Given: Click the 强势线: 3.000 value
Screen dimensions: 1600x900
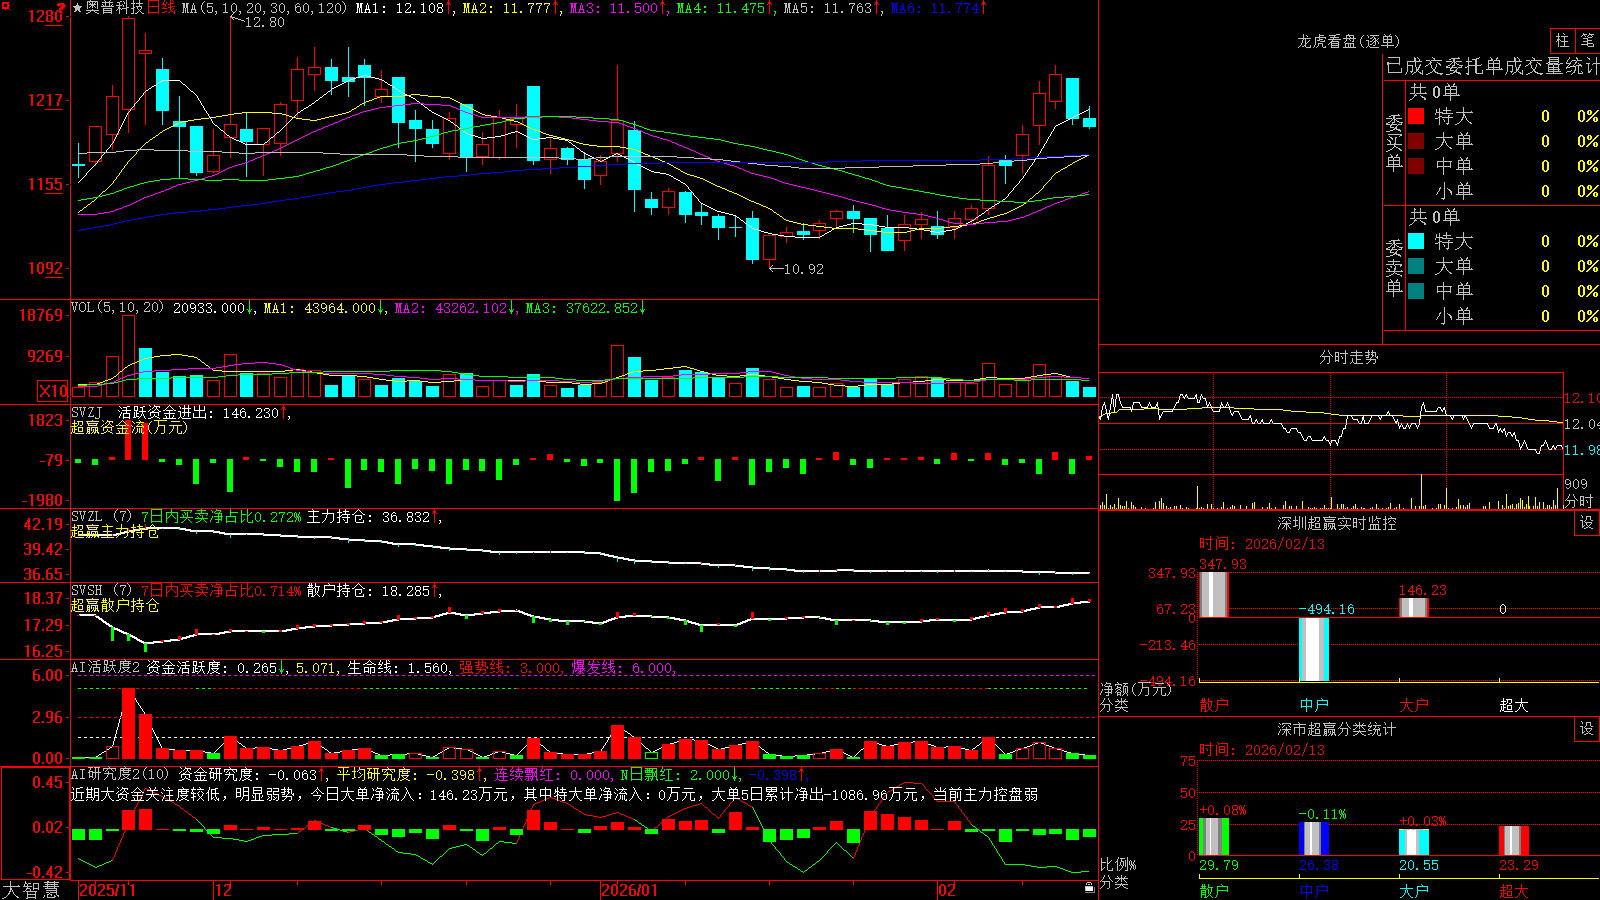Looking at the screenshot, I should pos(510,668).
